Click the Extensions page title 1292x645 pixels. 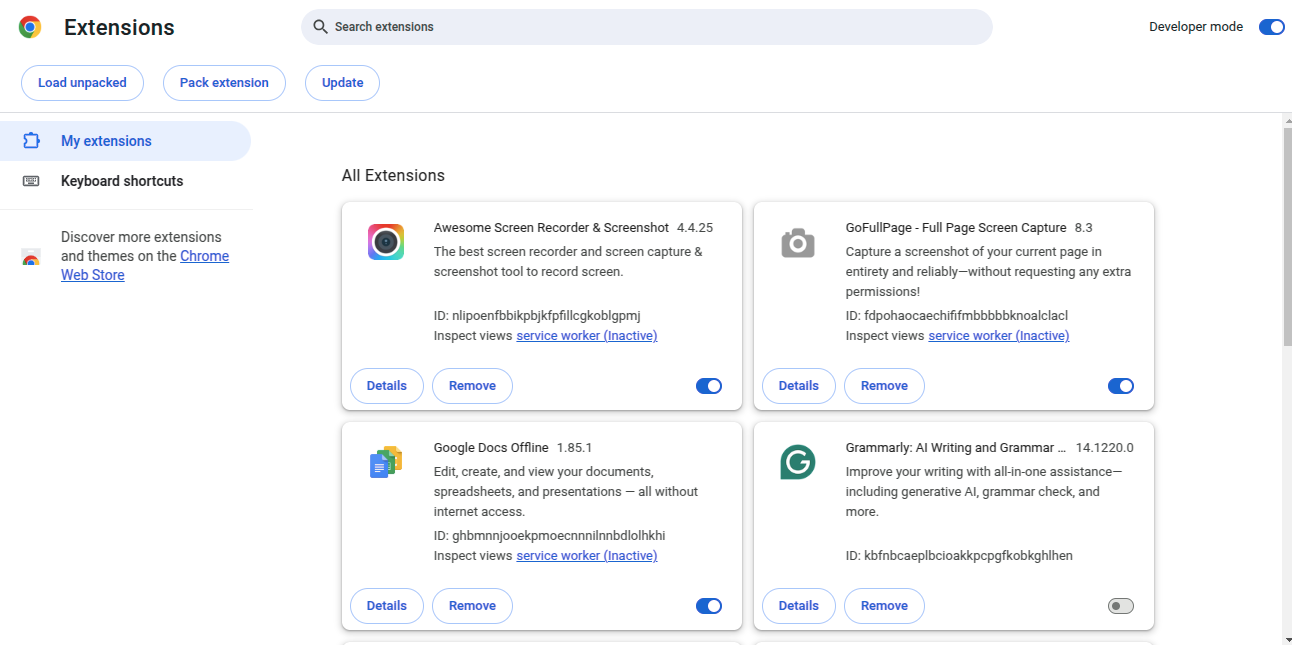(x=119, y=28)
